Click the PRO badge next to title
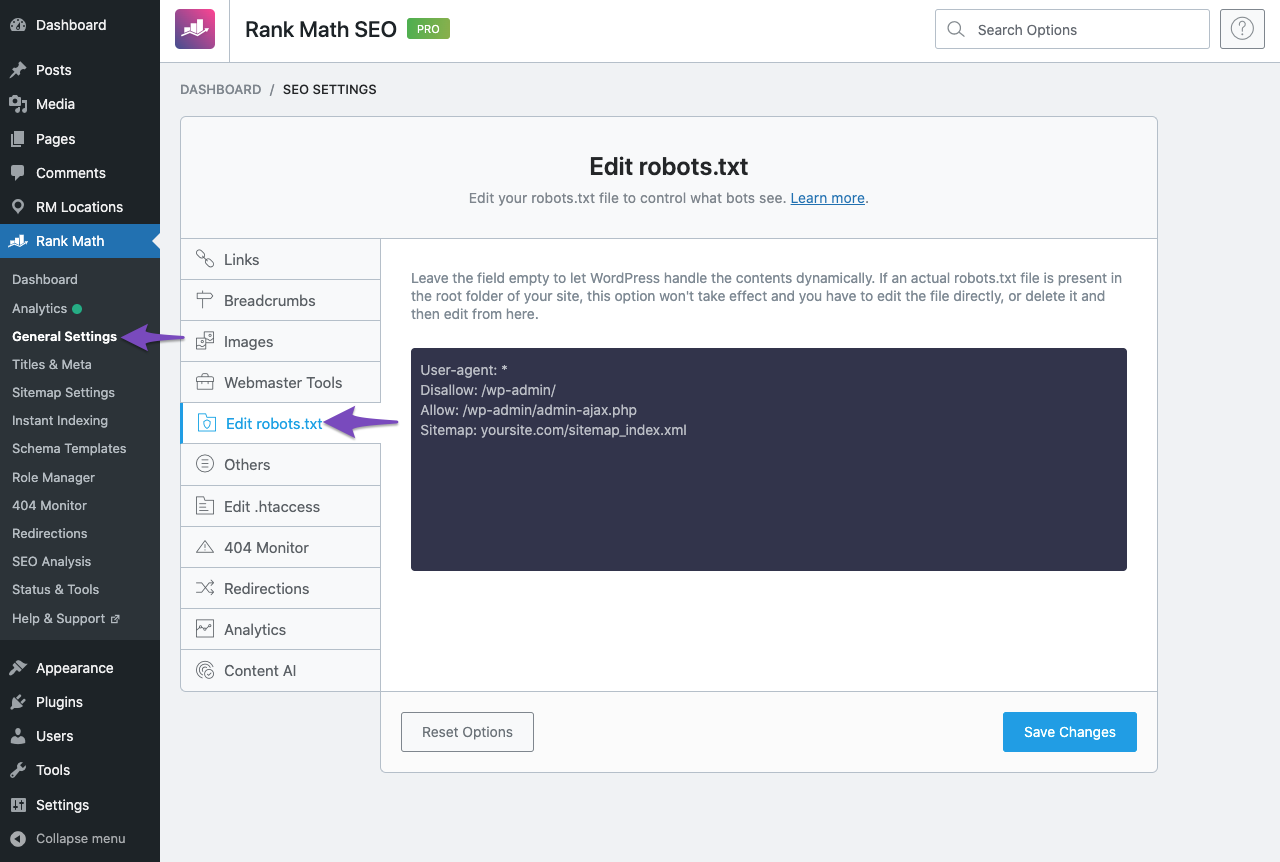Image resolution: width=1280 pixels, height=862 pixels. (x=428, y=29)
